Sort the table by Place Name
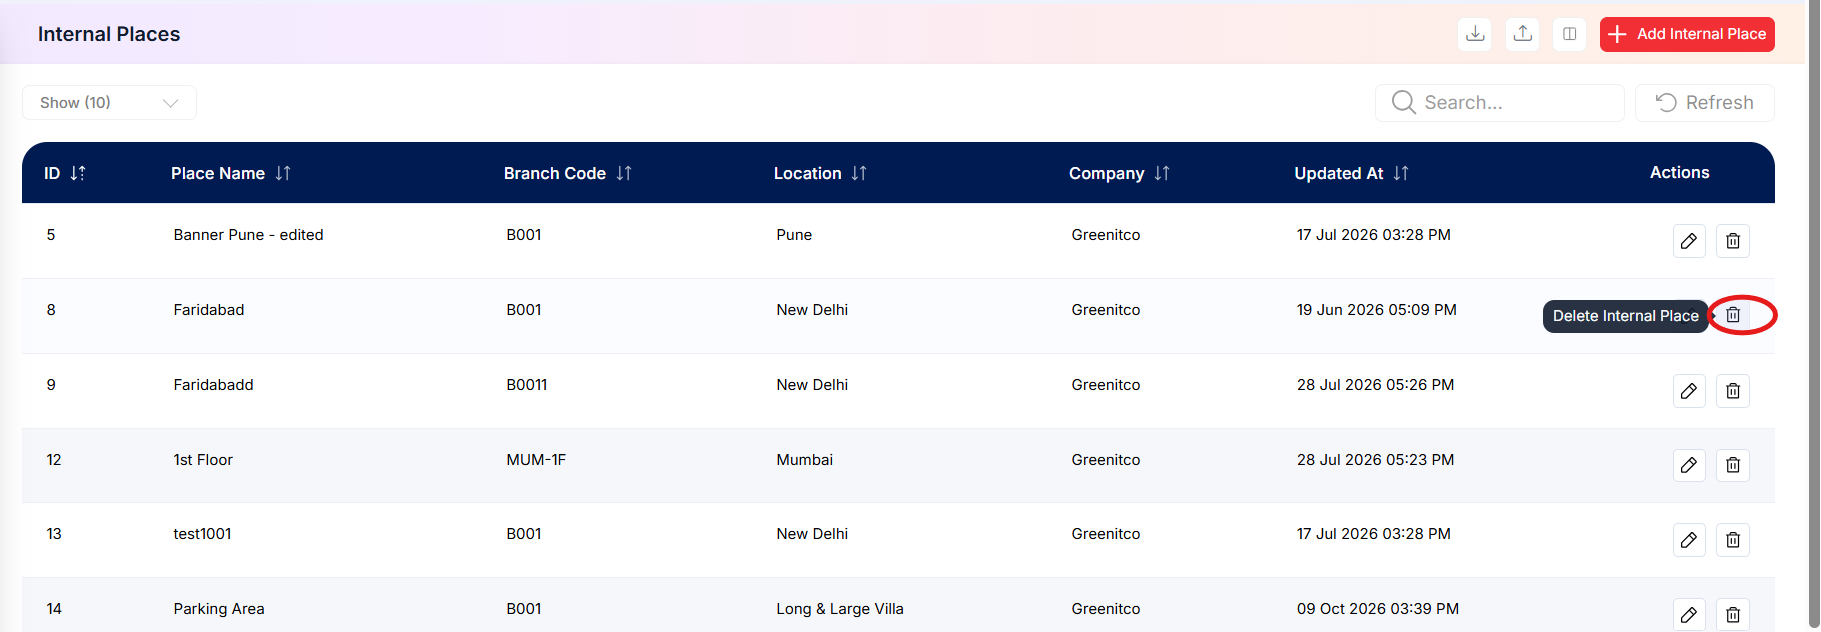 (283, 173)
